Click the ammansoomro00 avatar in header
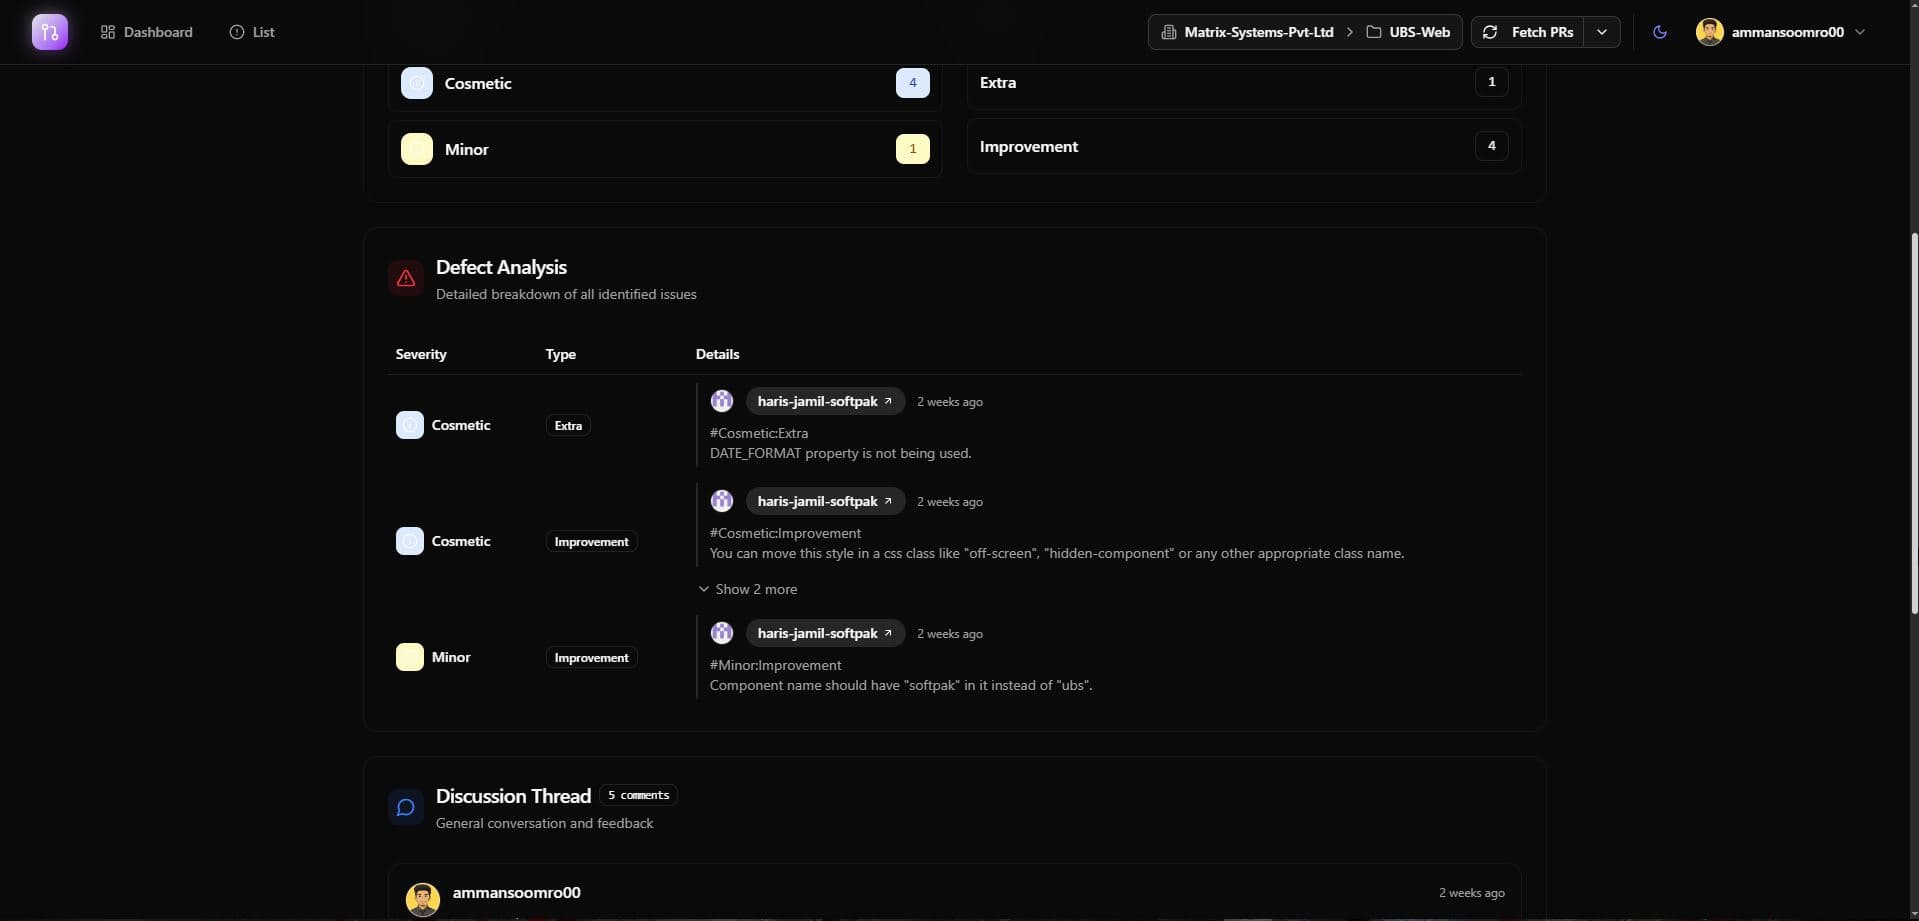The width and height of the screenshot is (1919, 921). point(1710,32)
